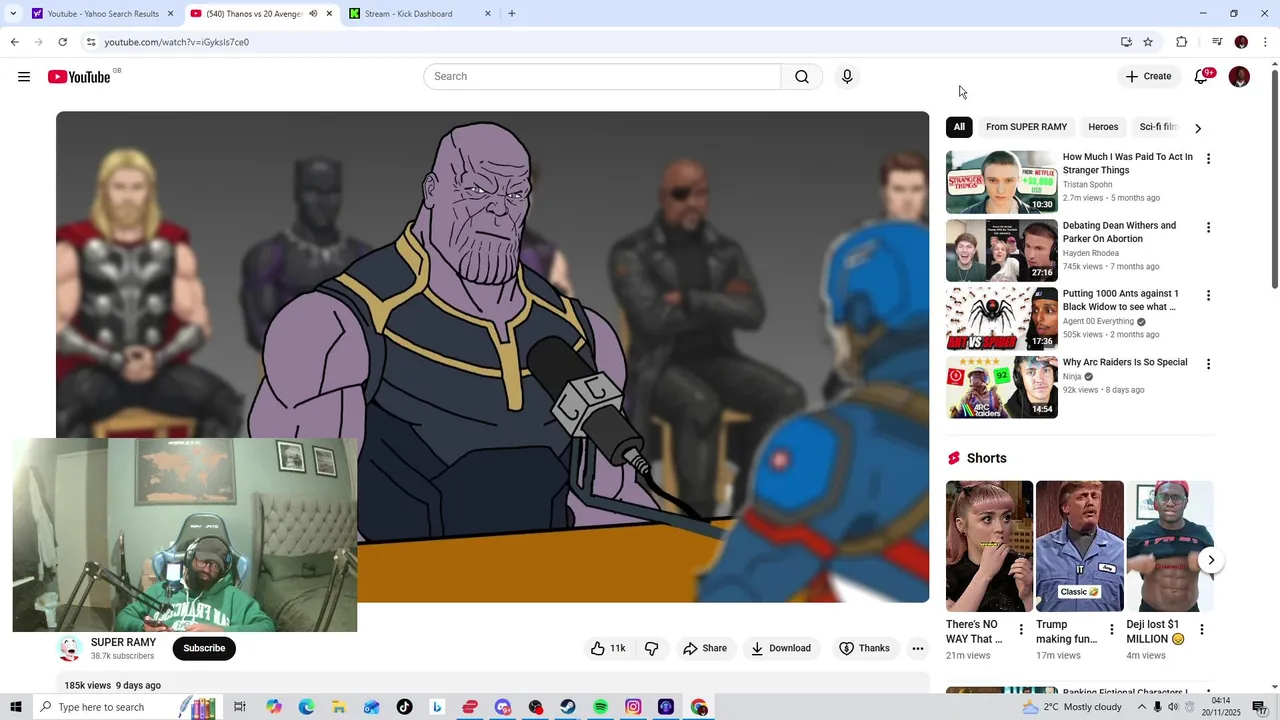Image resolution: width=1280 pixels, height=720 pixels.
Task: Open Stranger Things pay video thumbnail
Action: click(1002, 182)
